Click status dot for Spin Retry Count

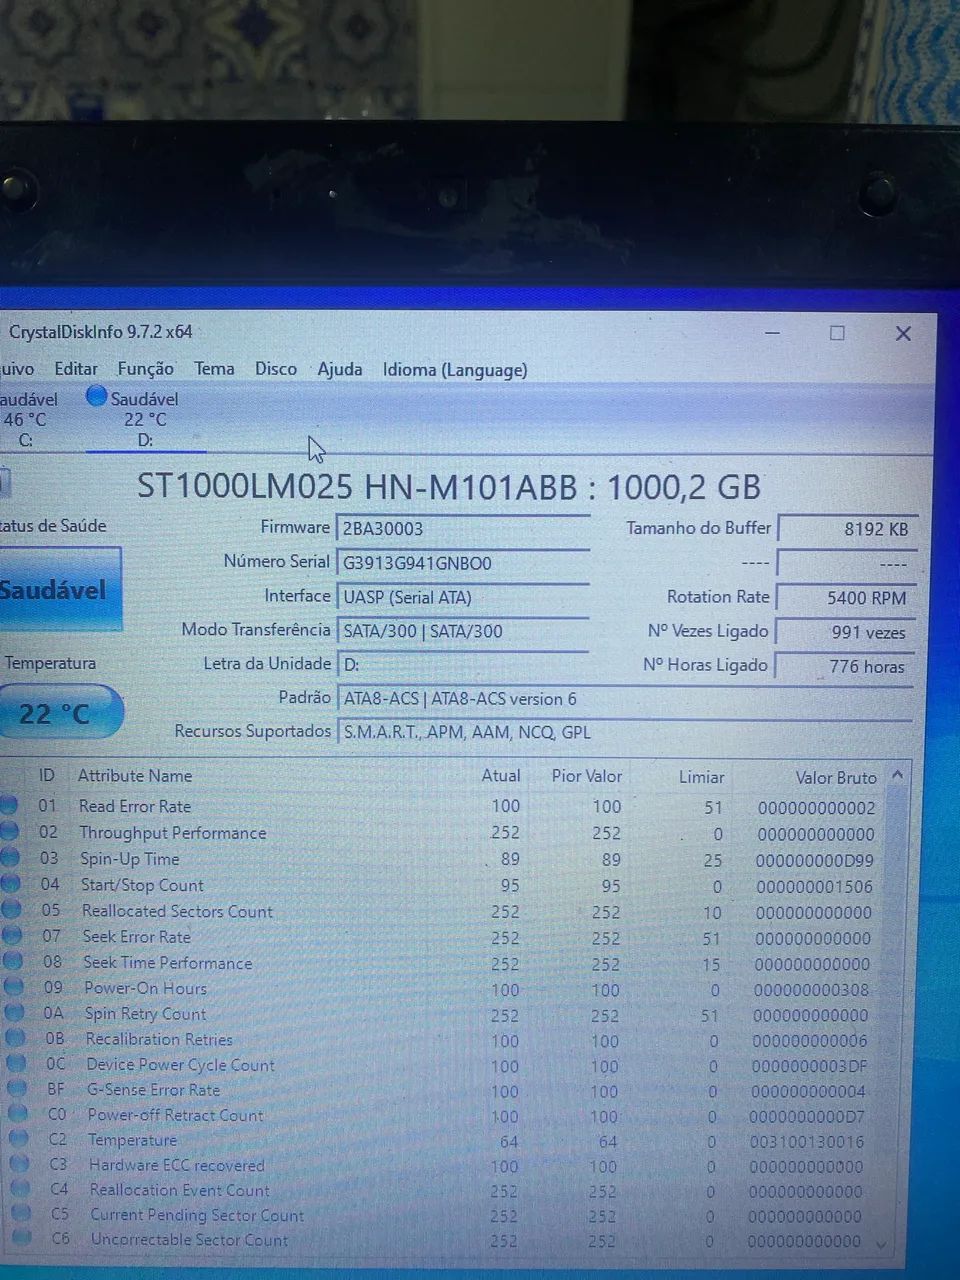click(14, 1013)
